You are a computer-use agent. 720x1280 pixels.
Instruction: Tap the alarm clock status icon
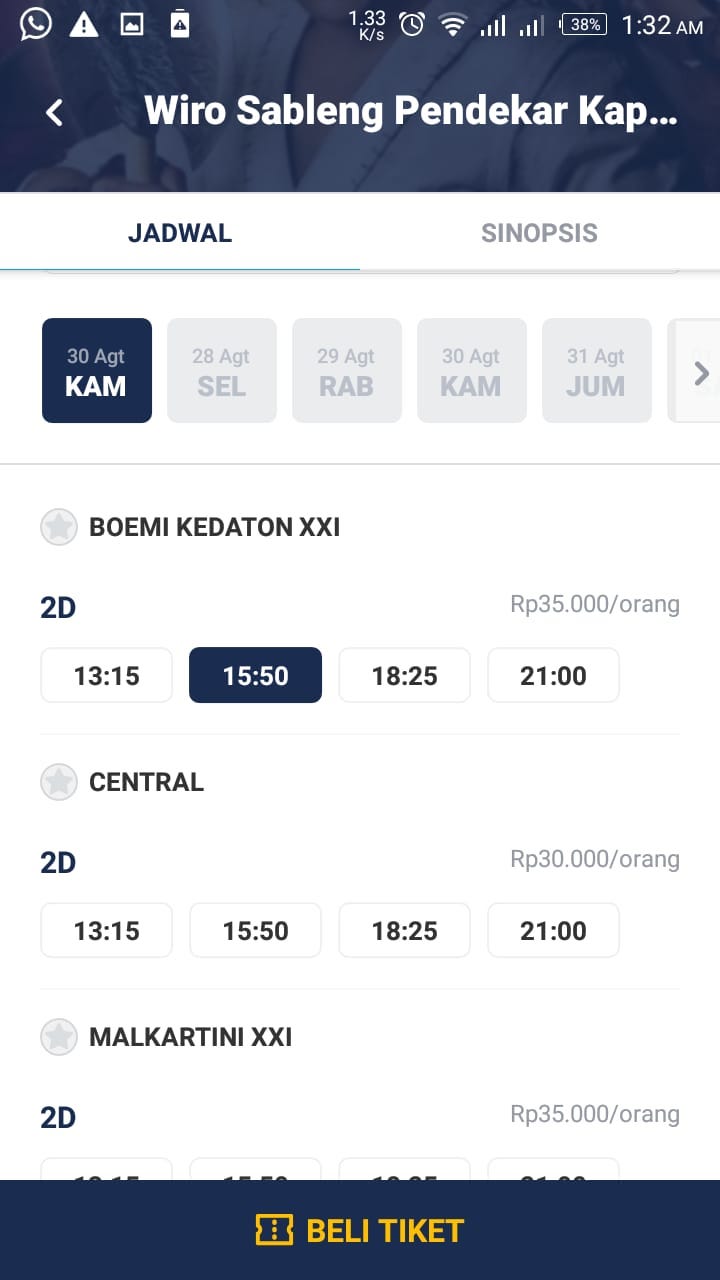click(x=412, y=25)
